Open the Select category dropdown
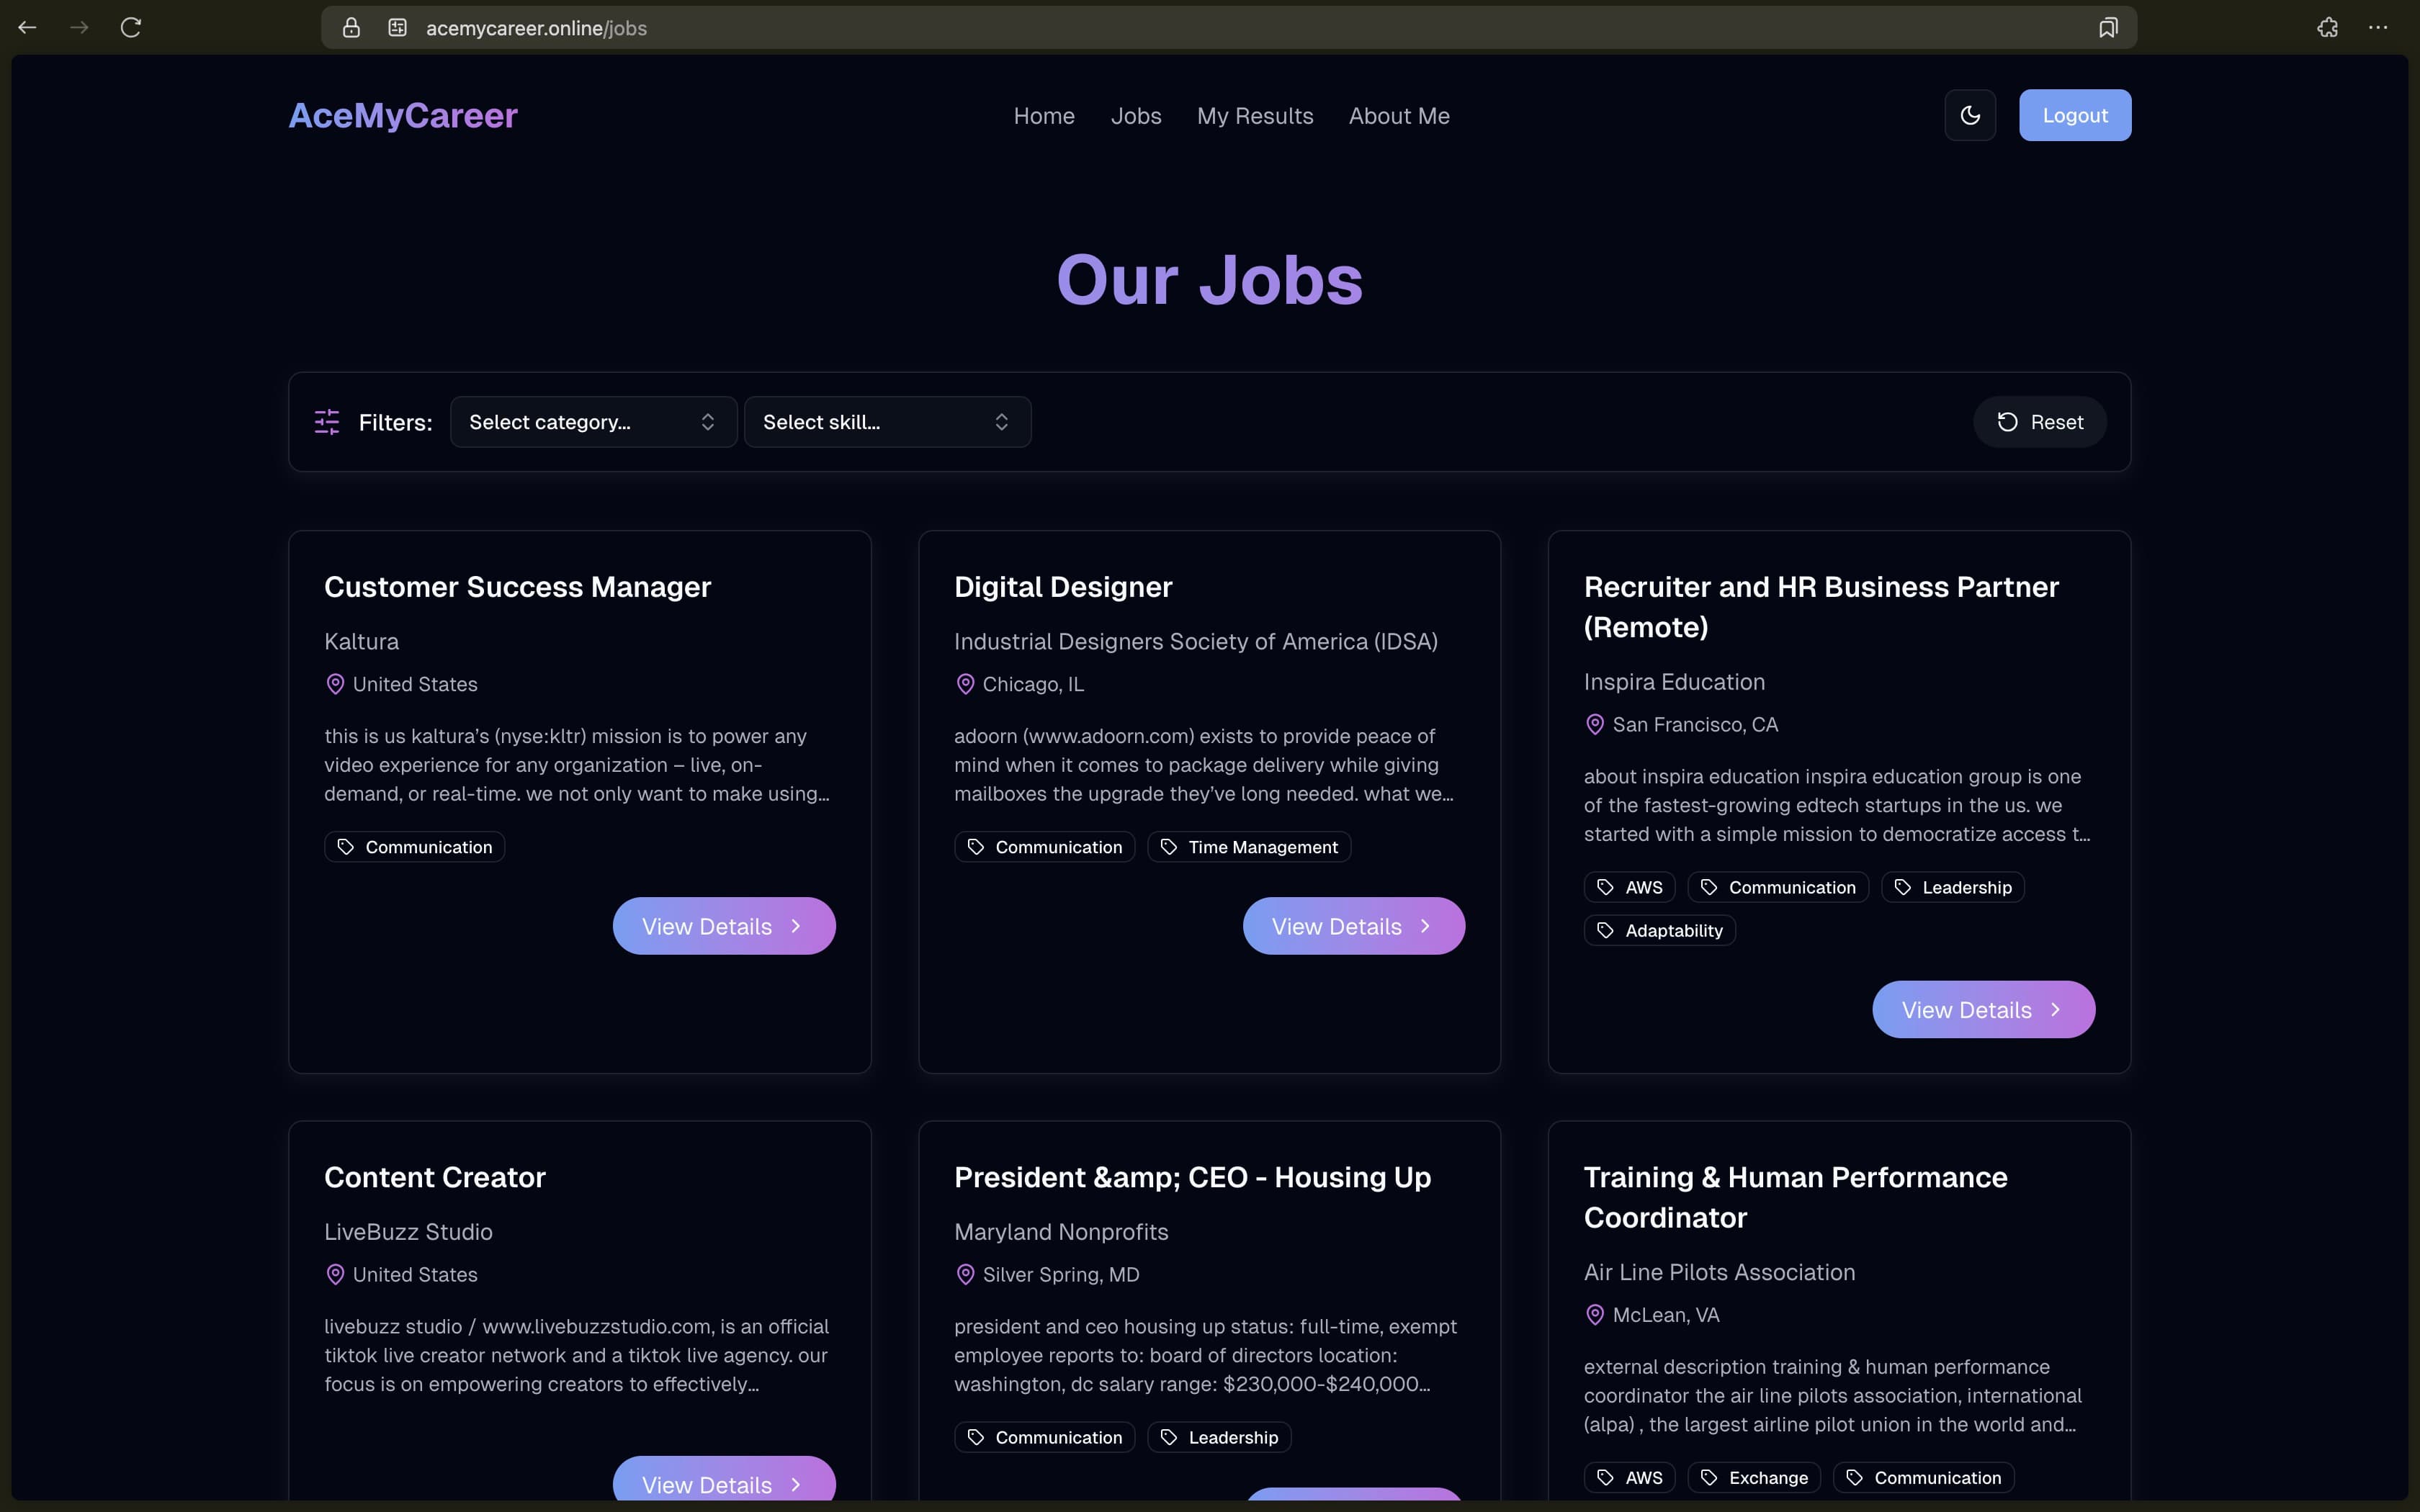The height and width of the screenshot is (1512, 2420). [593, 422]
